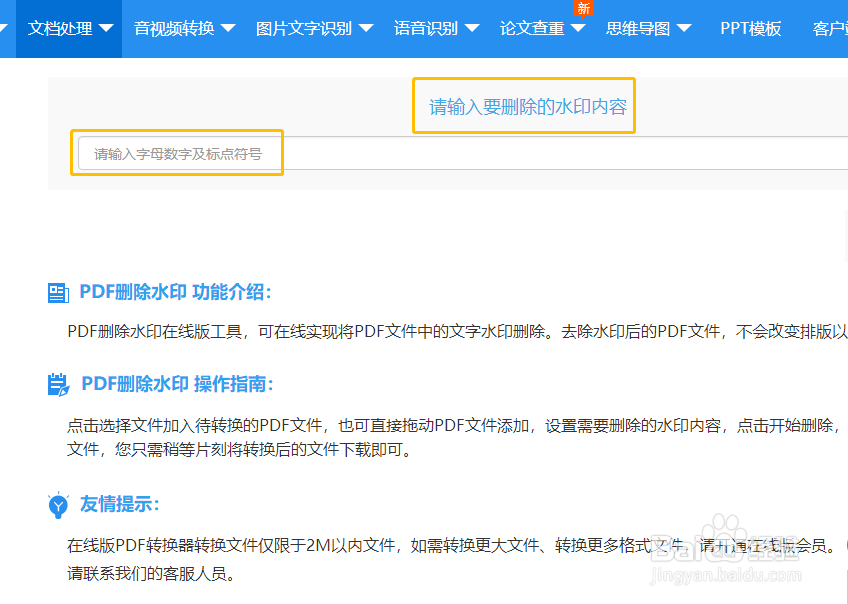This screenshot has height=604, width=848.
Task: Click the watermark text input field
Action: [178, 152]
